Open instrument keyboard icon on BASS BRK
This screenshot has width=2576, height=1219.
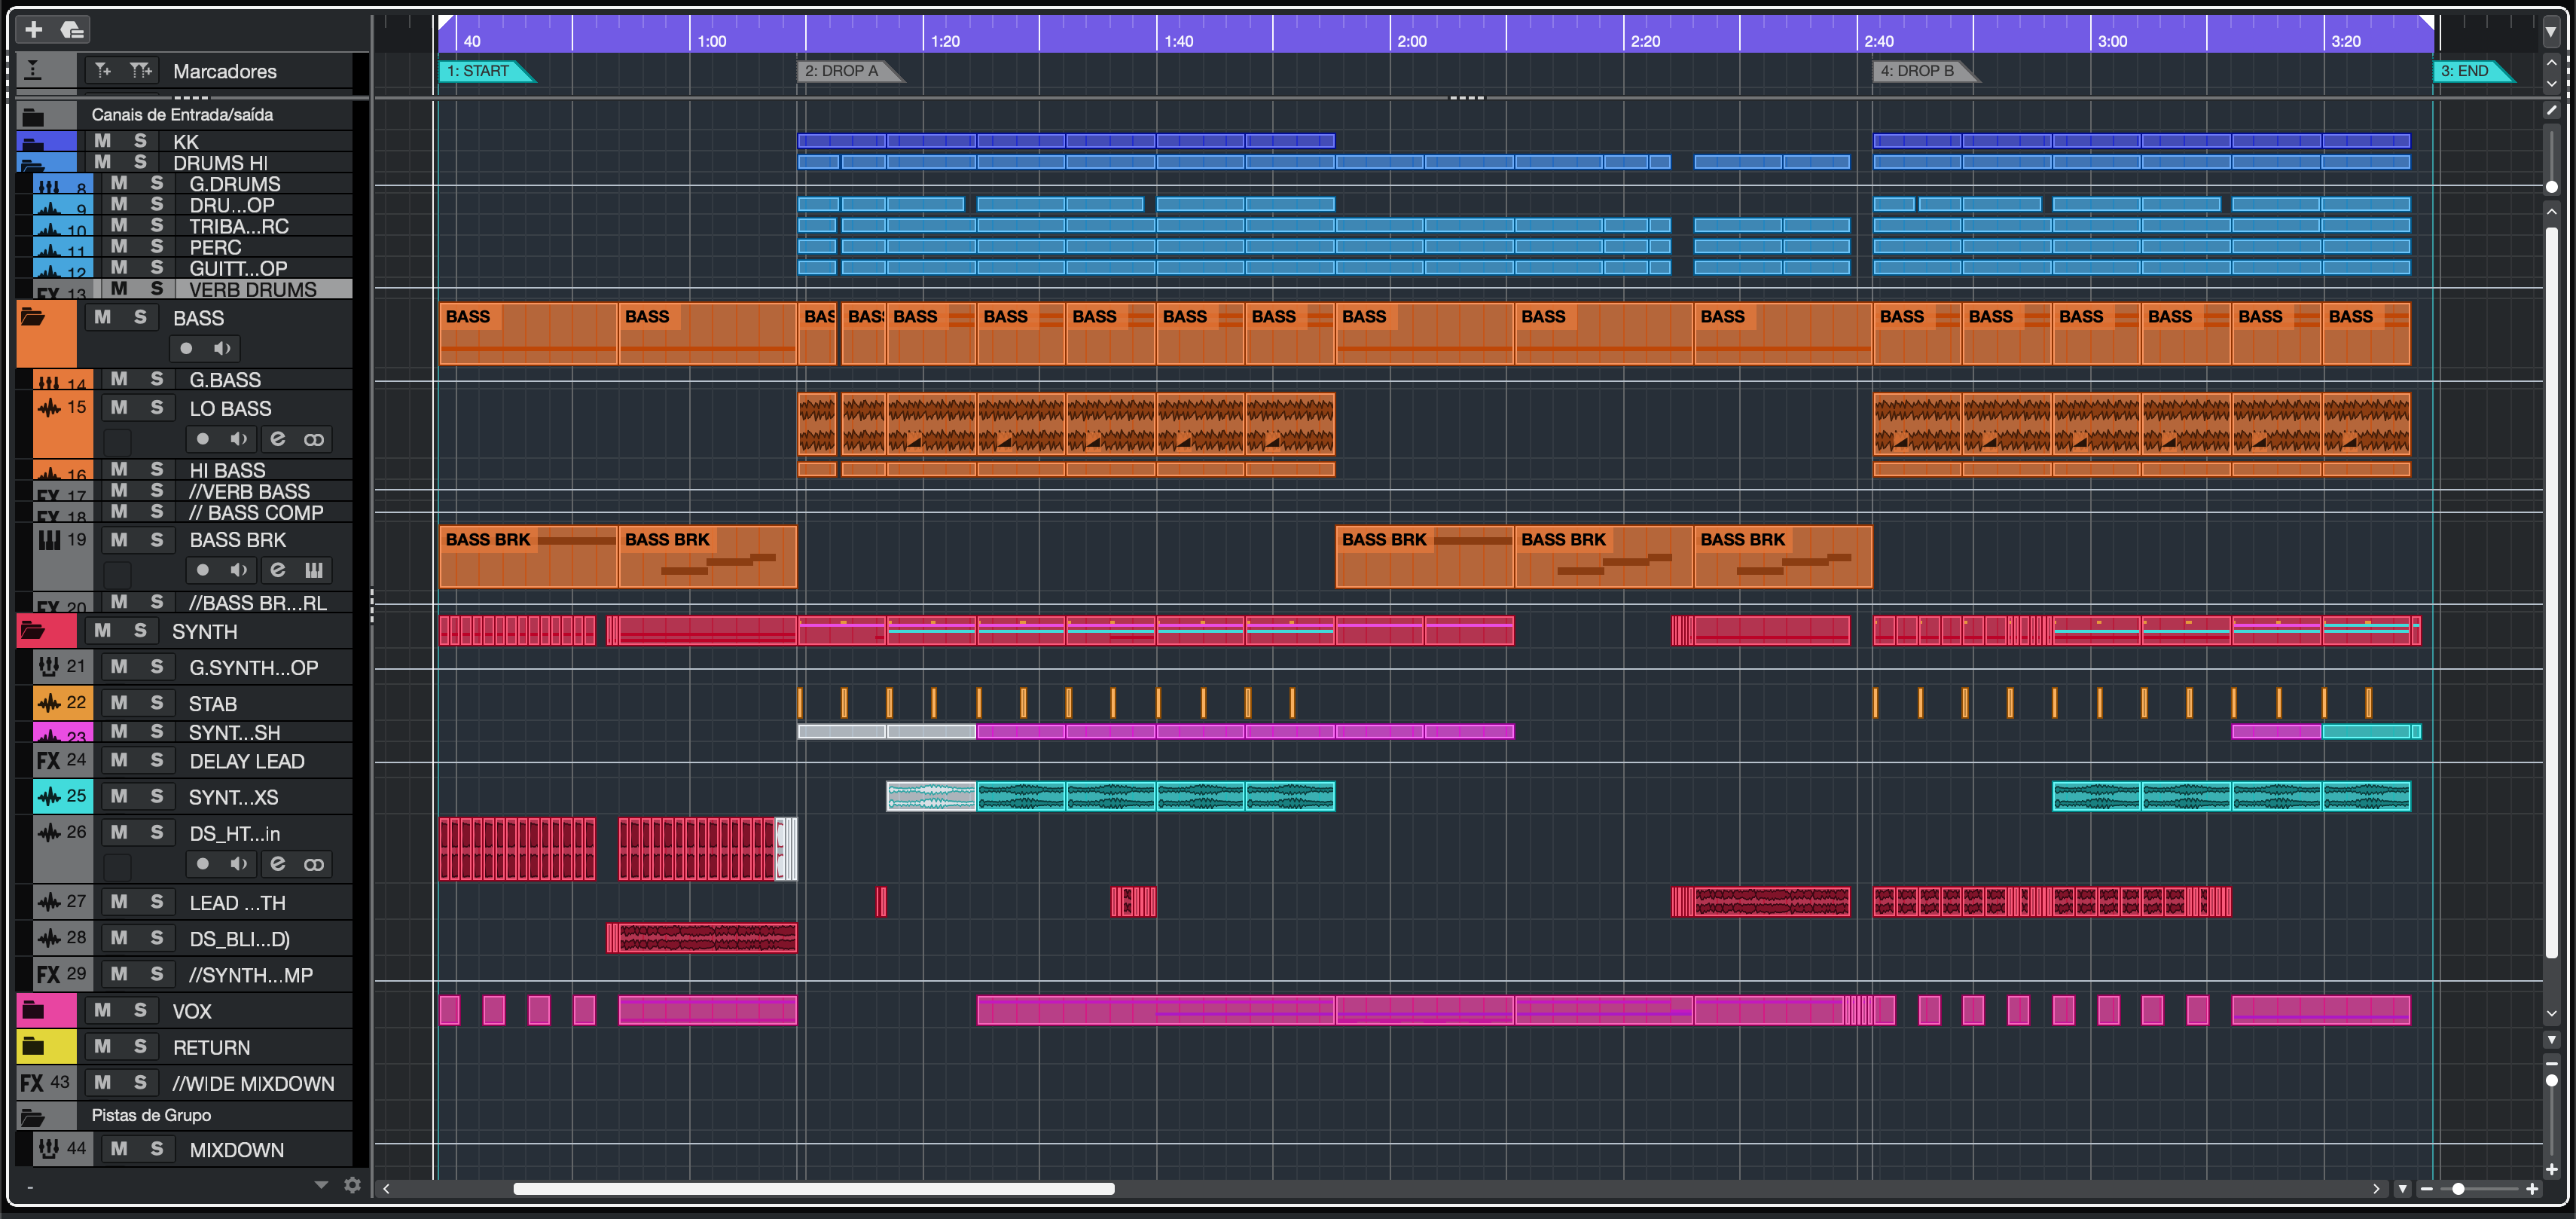(x=314, y=570)
